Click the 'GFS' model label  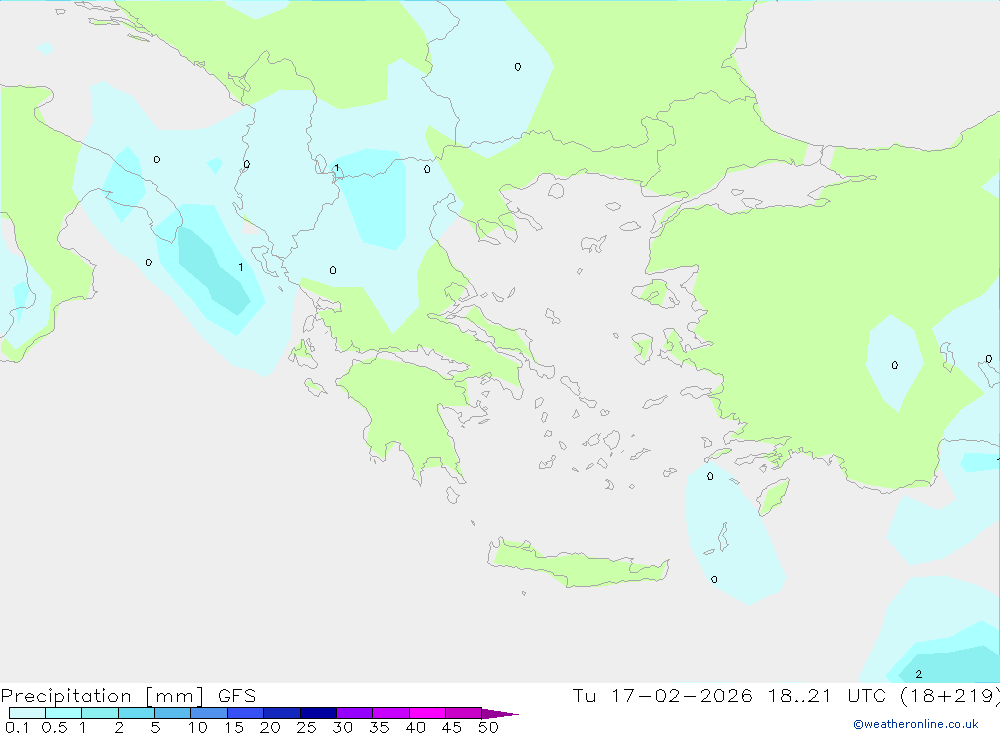click(237, 695)
